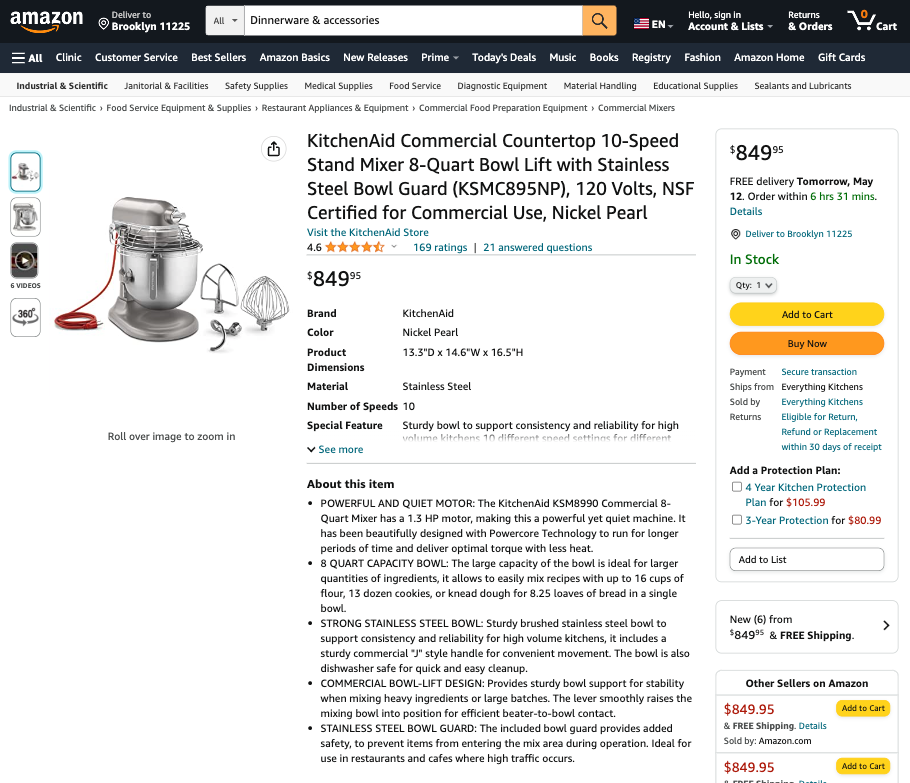This screenshot has height=783, width=910.
Task: Play the product videos thumbnail
Action: click(24, 261)
